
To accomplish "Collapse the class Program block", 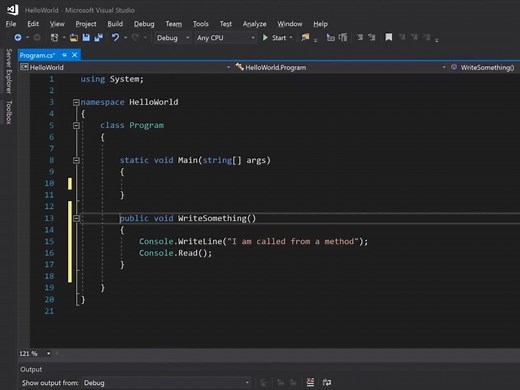I will click(76, 125).
